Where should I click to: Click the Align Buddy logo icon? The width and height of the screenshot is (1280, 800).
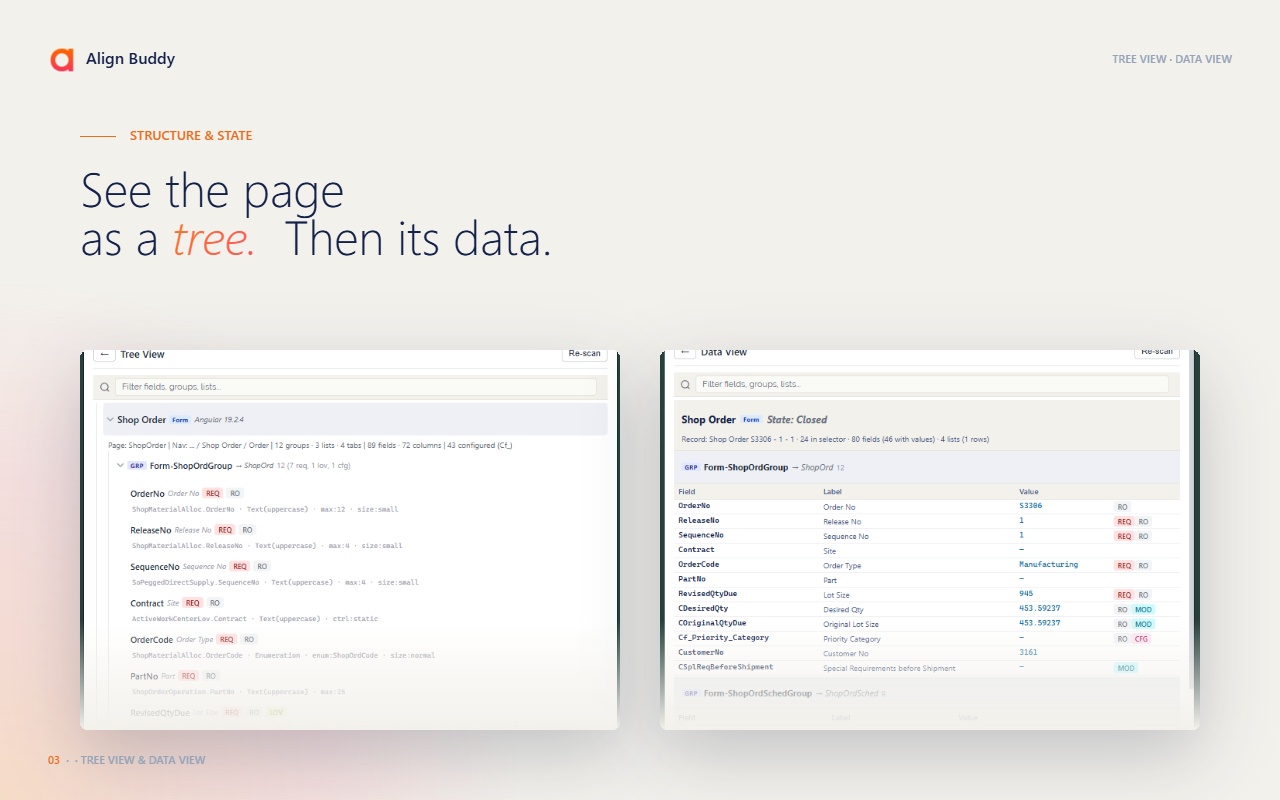point(62,59)
